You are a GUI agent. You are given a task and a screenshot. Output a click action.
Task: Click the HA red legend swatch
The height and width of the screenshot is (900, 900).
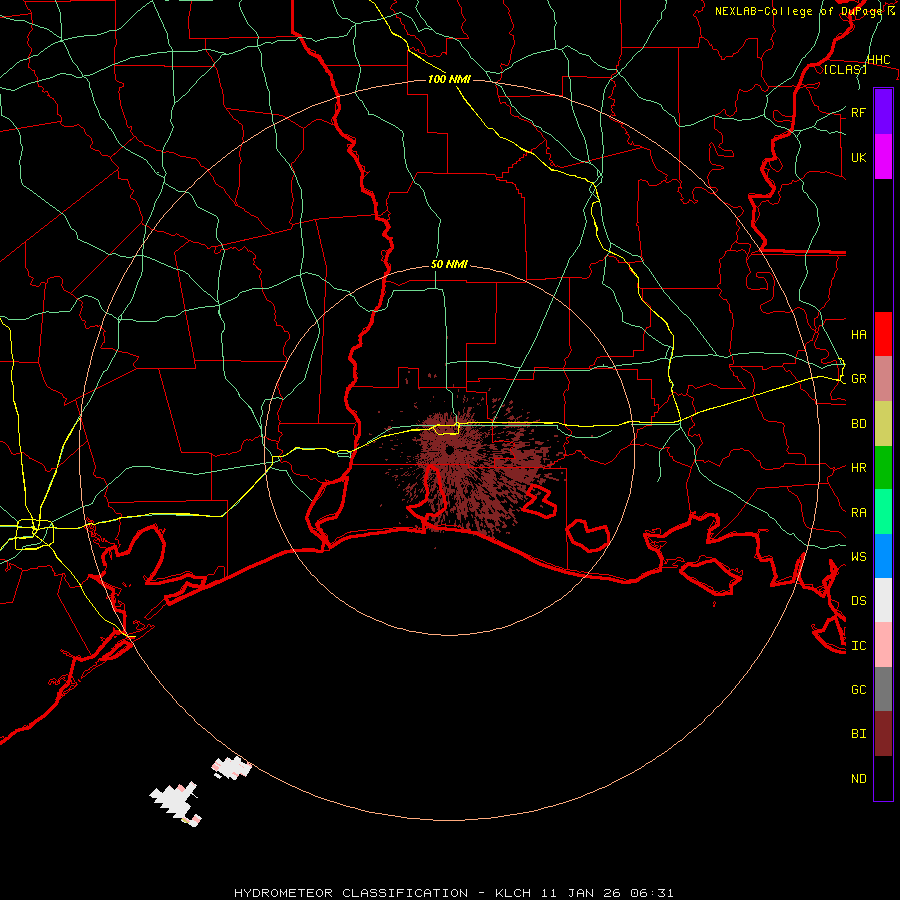(x=883, y=334)
